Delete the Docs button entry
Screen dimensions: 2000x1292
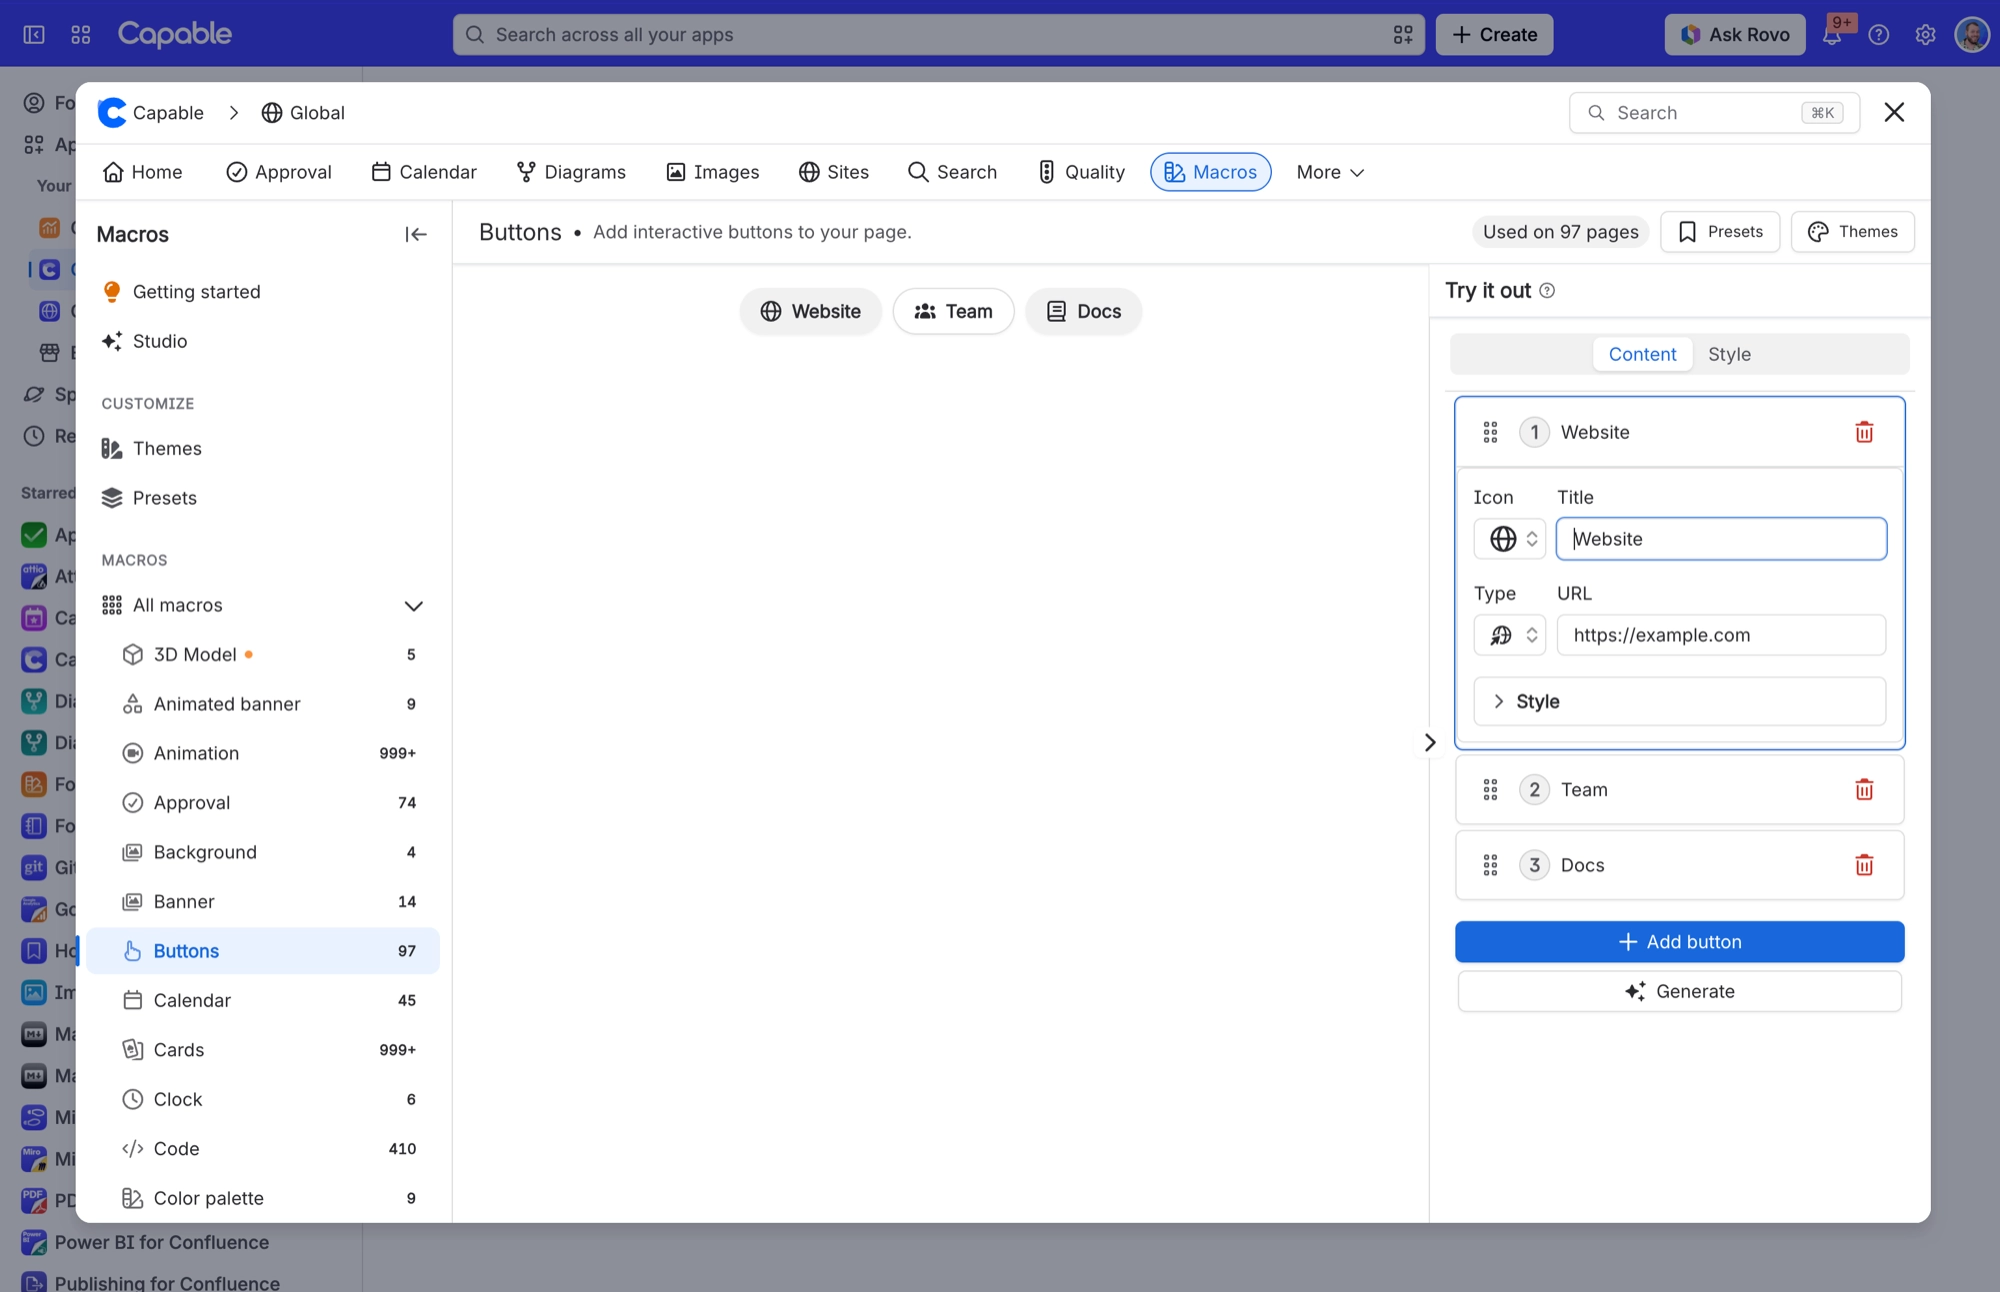tap(1864, 865)
